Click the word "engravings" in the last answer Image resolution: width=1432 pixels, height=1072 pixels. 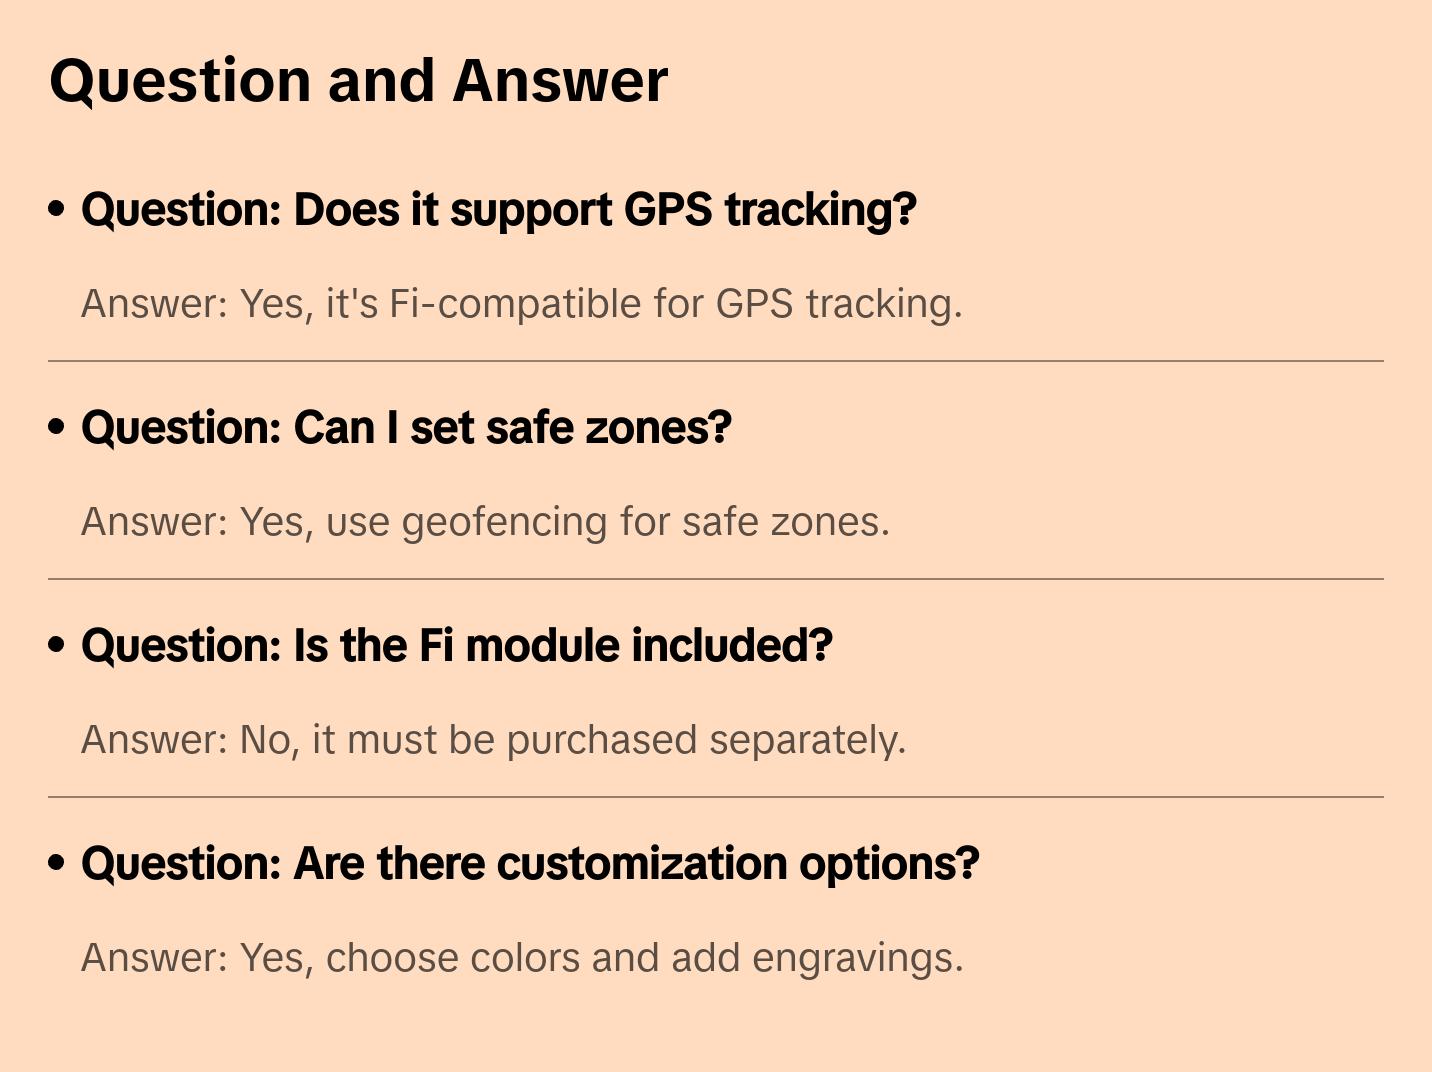tap(857, 958)
